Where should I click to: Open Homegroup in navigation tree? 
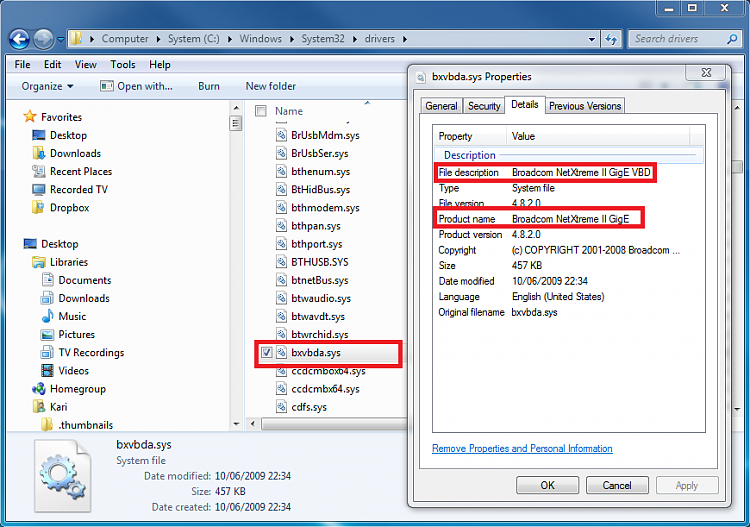[77, 389]
